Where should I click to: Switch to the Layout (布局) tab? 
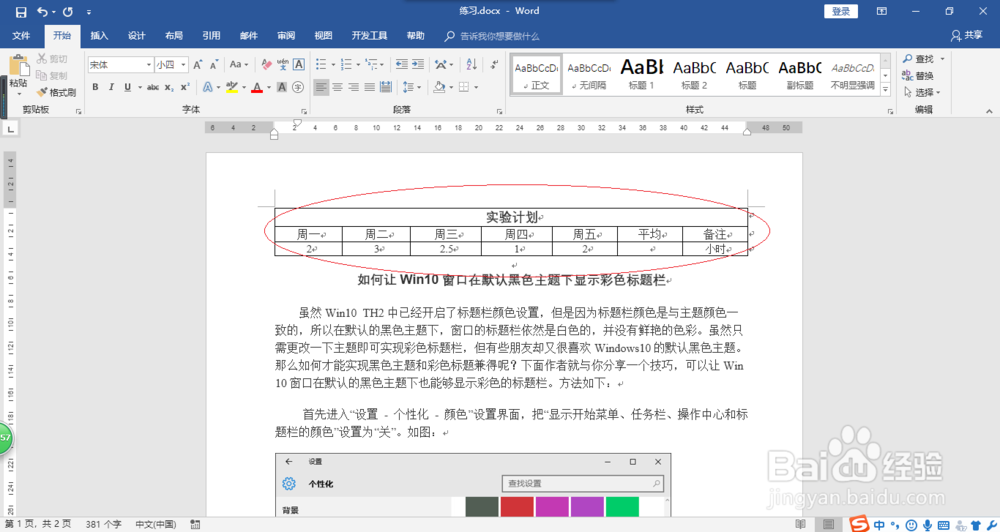(173, 36)
